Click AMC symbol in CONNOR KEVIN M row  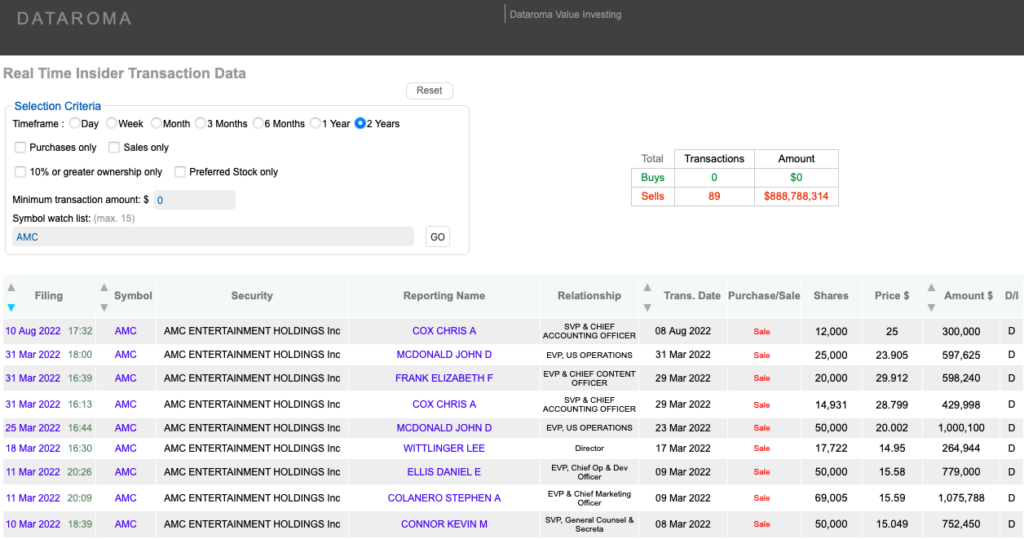point(125,524)
